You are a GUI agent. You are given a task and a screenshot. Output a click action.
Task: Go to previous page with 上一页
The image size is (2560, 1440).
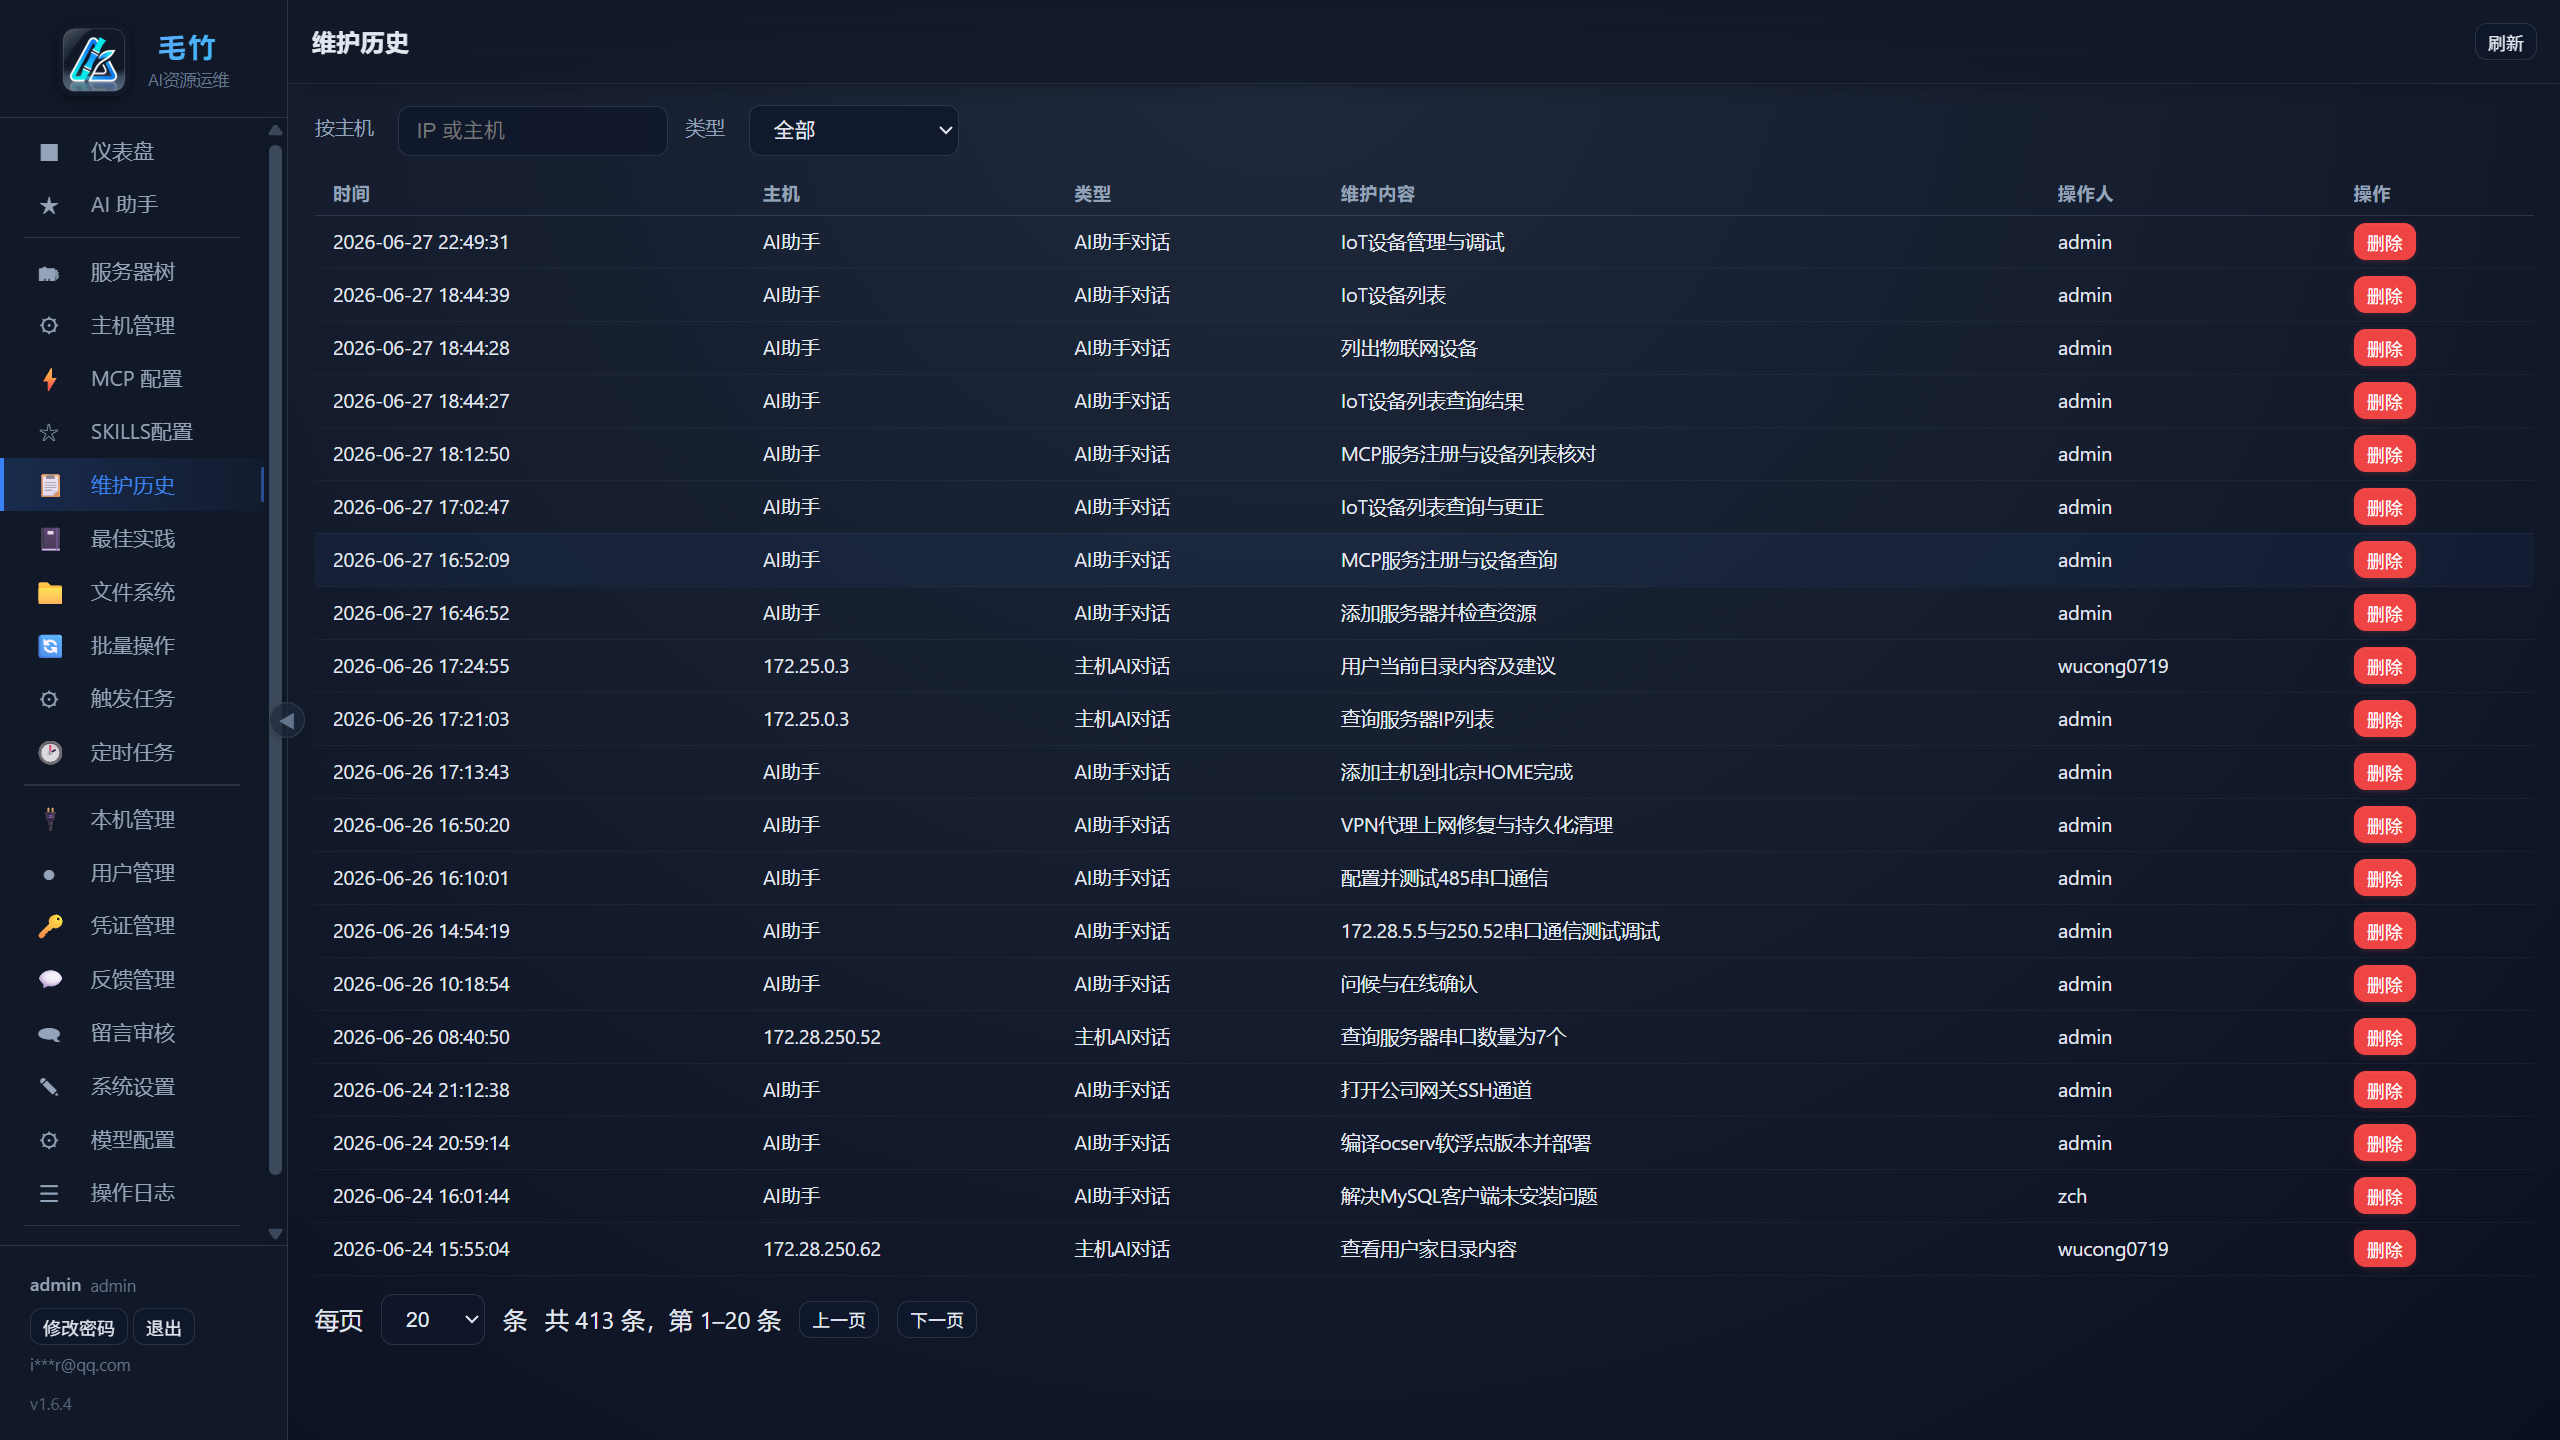839,1320
